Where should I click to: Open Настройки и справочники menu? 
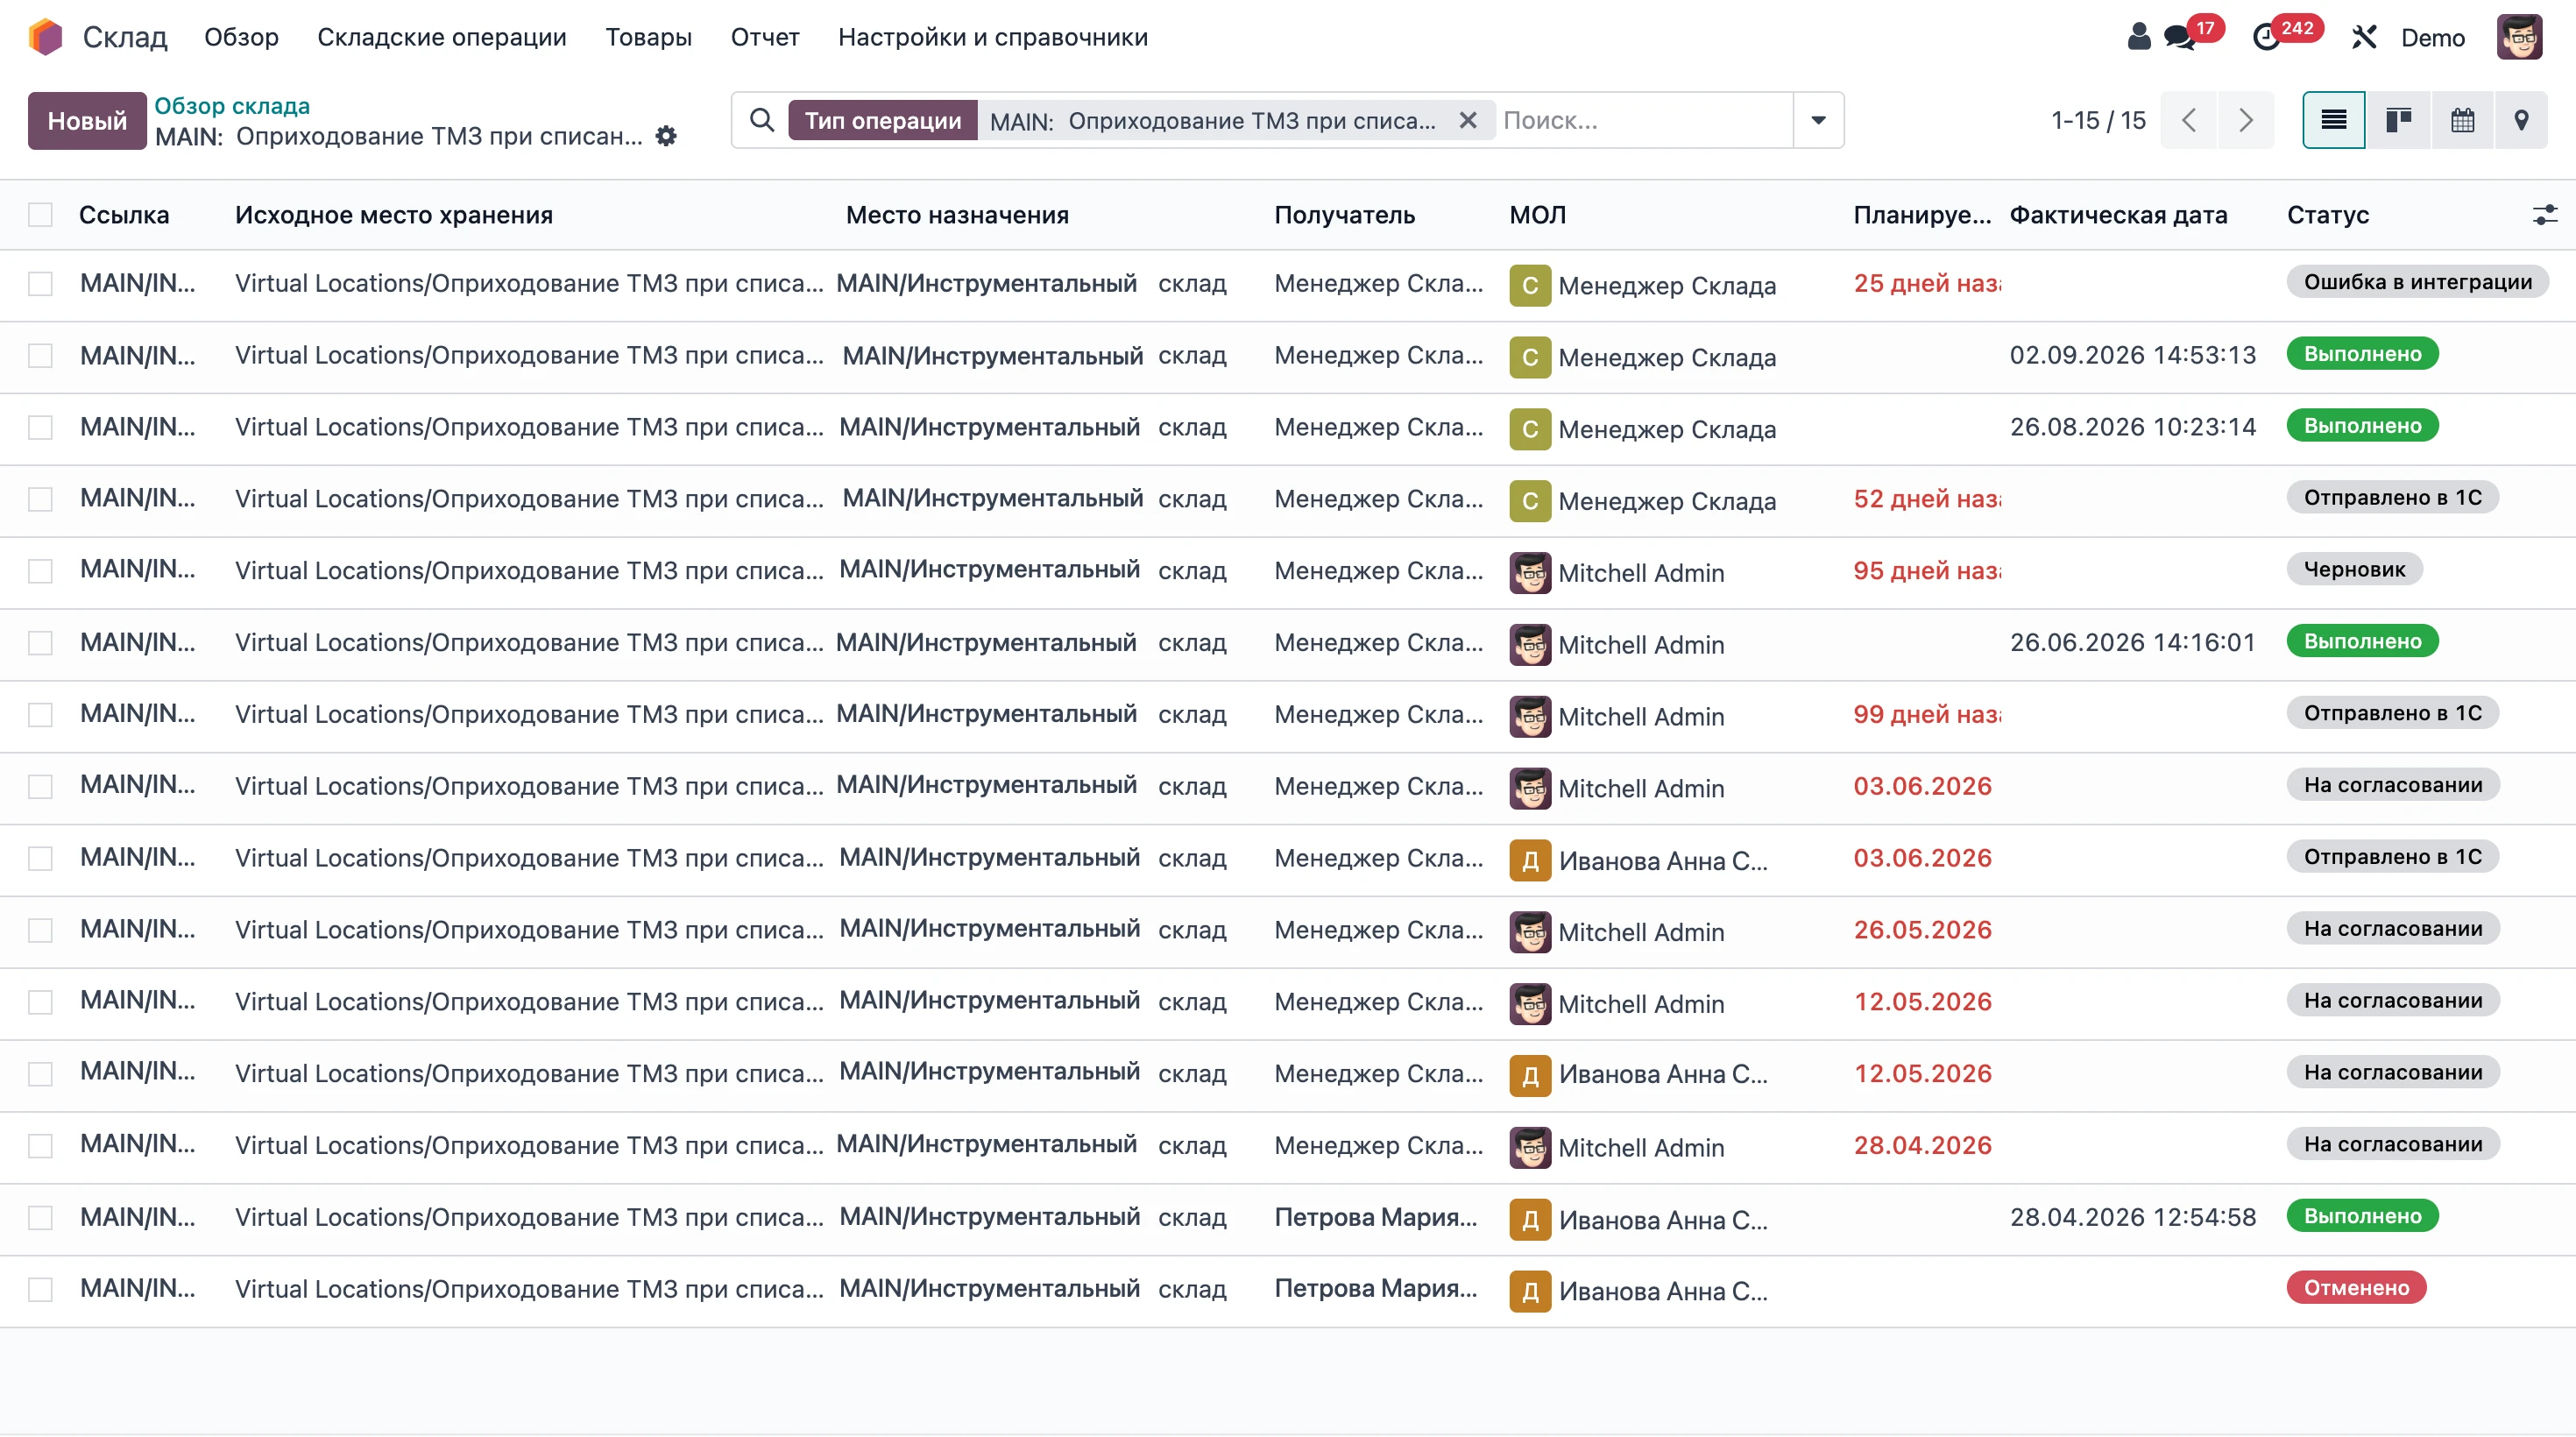993,37
